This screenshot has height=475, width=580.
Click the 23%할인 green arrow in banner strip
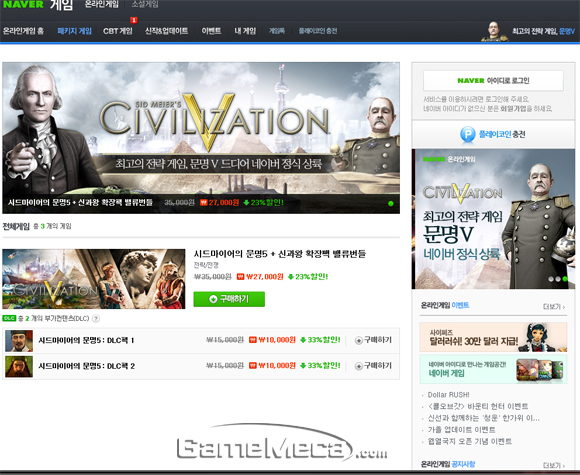[x=246, y=203]
